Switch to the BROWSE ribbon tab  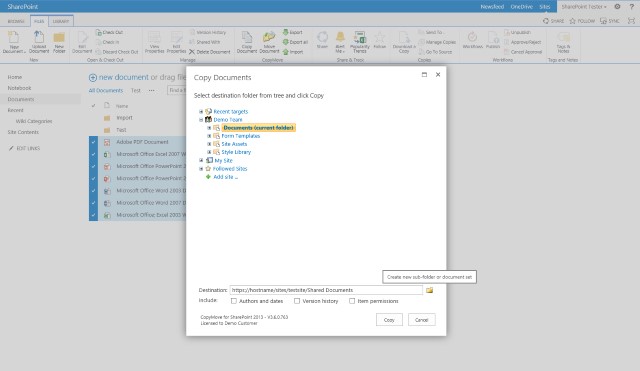pos(16,21)
